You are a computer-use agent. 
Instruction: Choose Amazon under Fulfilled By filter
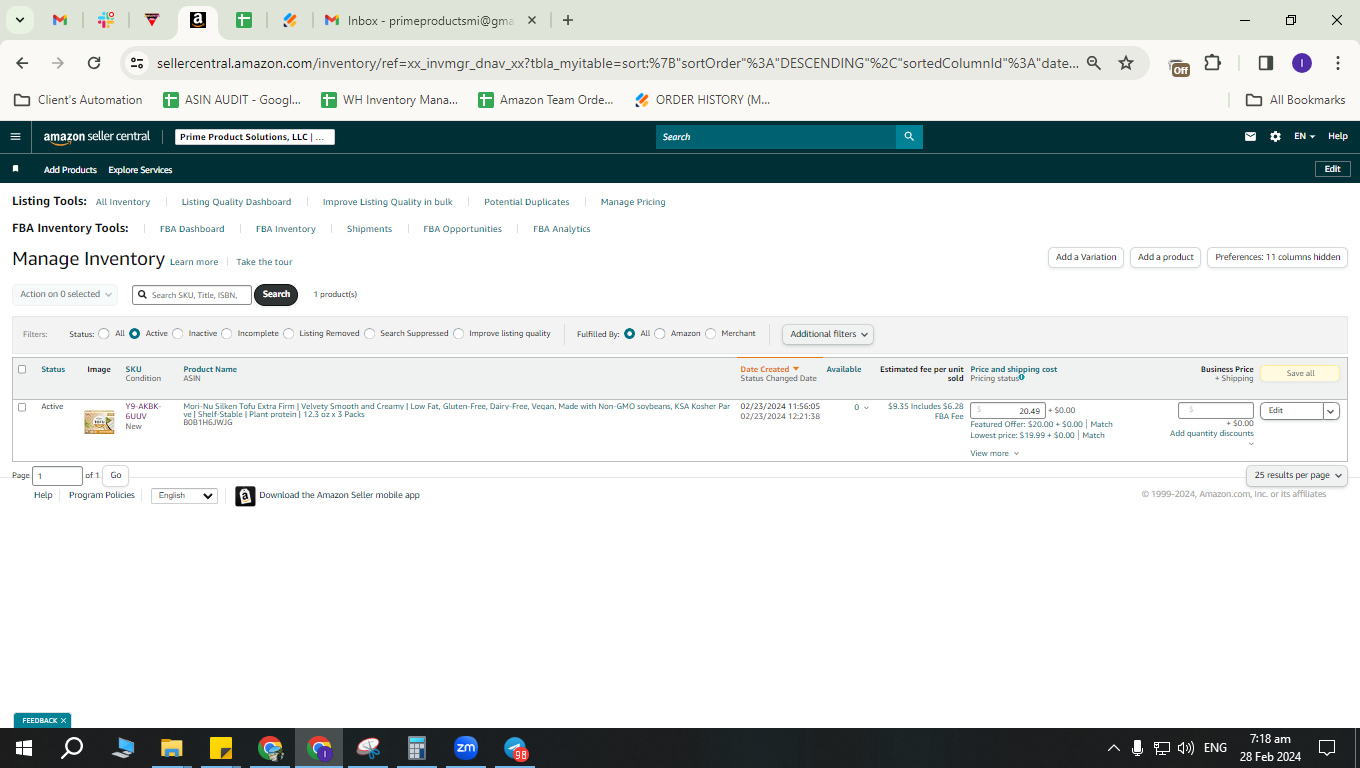point(660,334)
